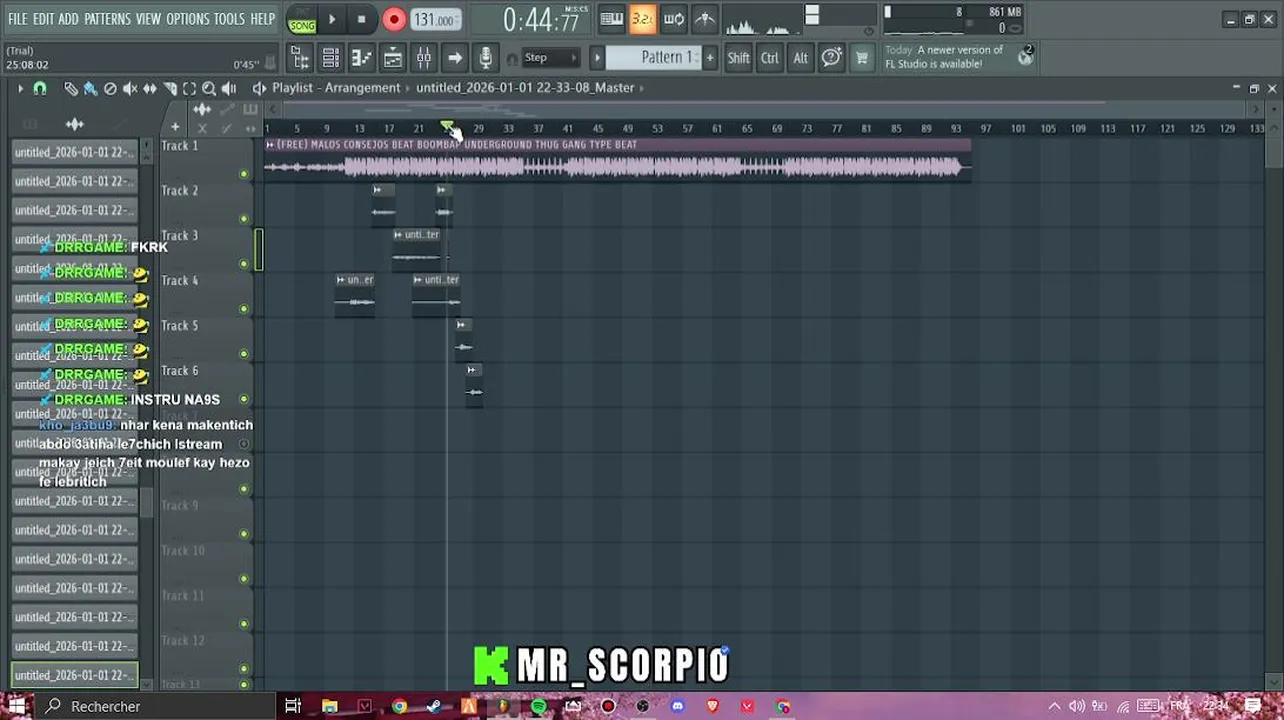Select the Malos Consejos beat audio clip
The image size is (1284, 720).
point(617,160)
